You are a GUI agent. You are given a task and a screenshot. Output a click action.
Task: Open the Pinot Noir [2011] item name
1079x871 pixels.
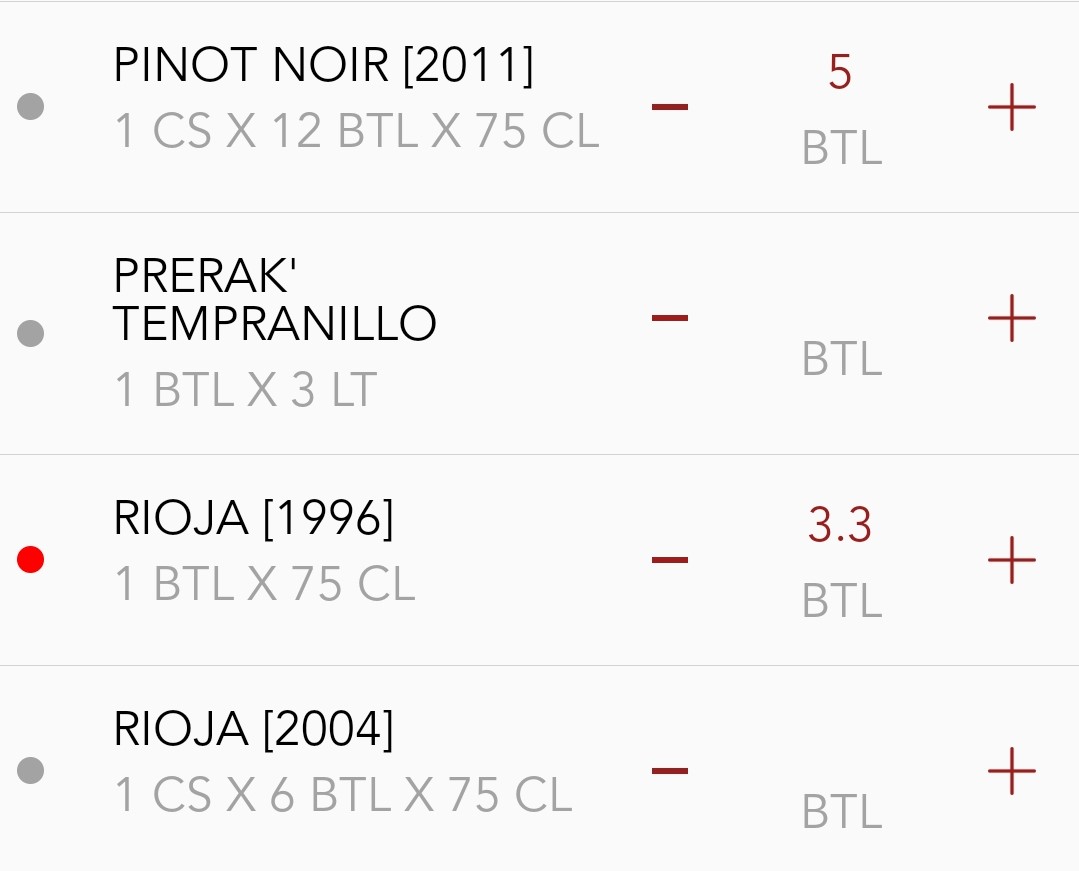323,67
